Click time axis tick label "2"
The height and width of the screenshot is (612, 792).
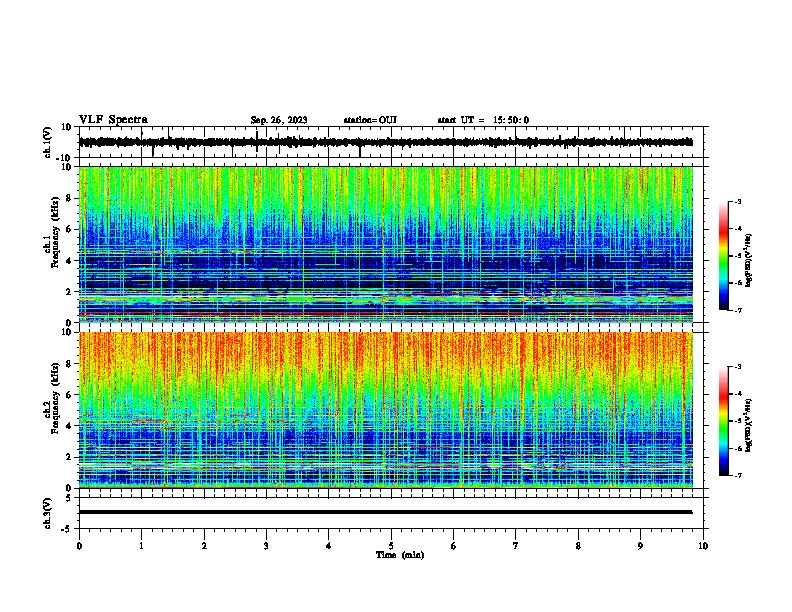[x=204, y=546]
